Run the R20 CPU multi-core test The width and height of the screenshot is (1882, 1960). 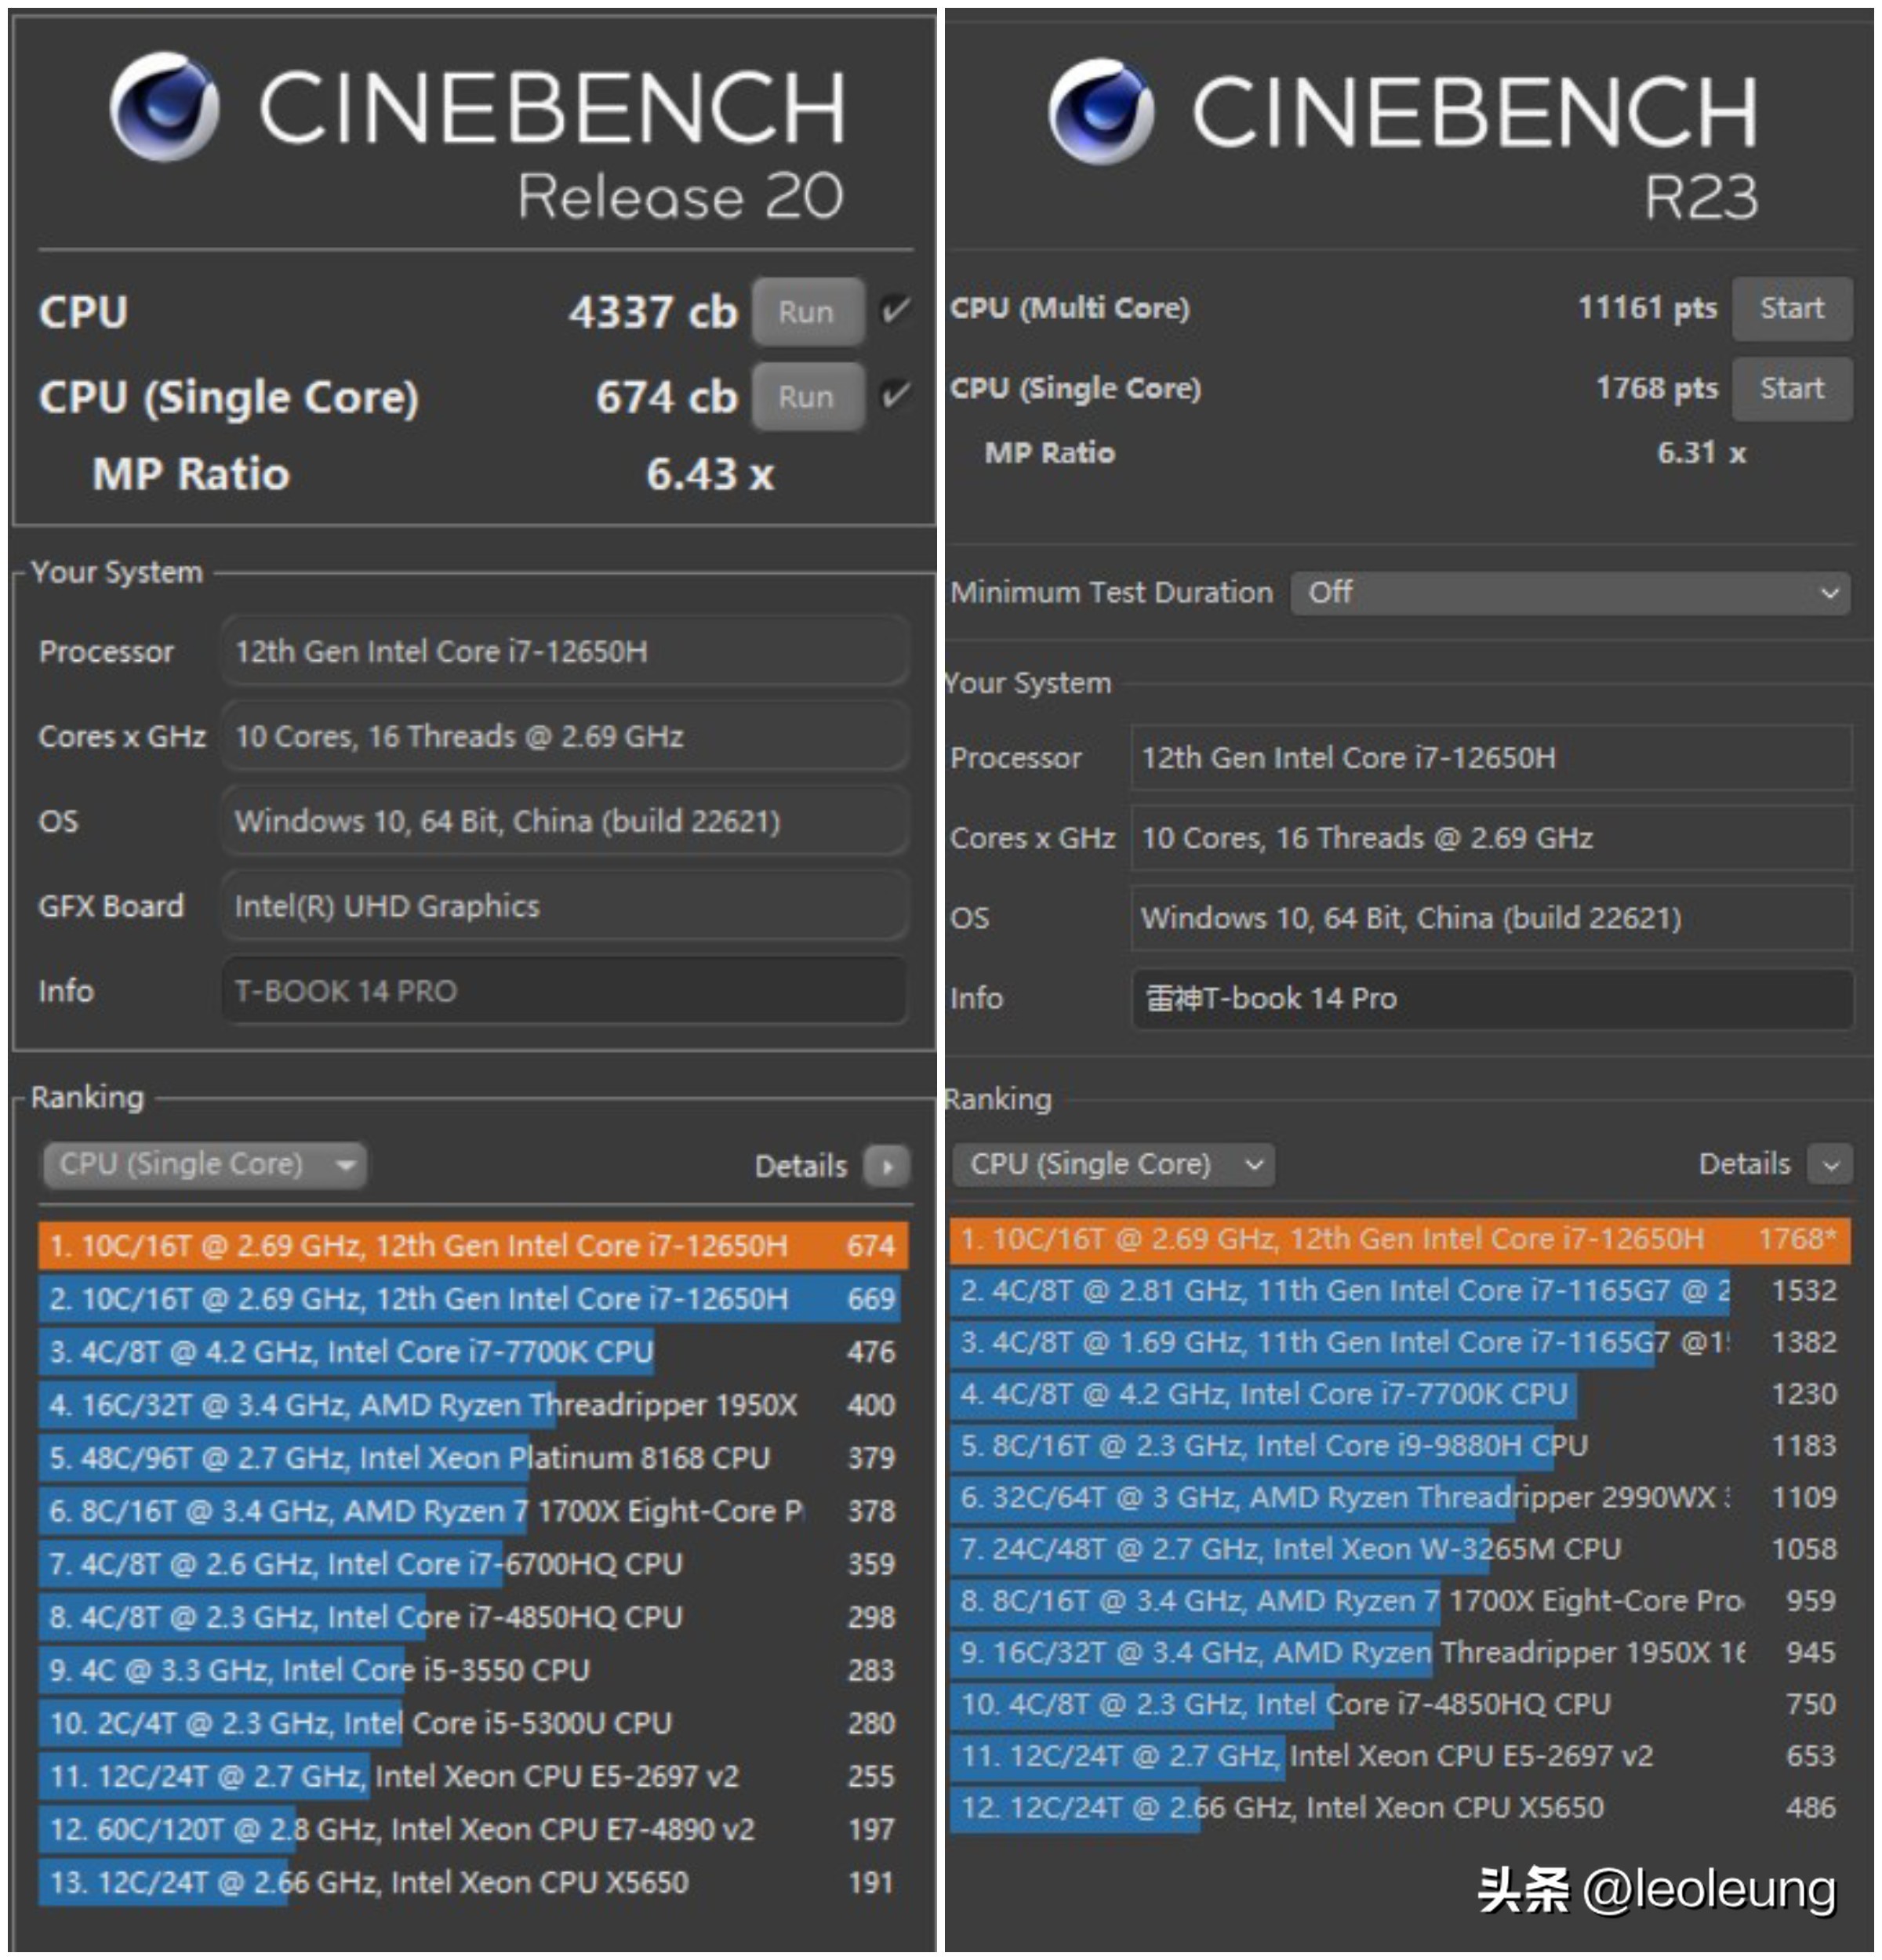pos(807,312)
